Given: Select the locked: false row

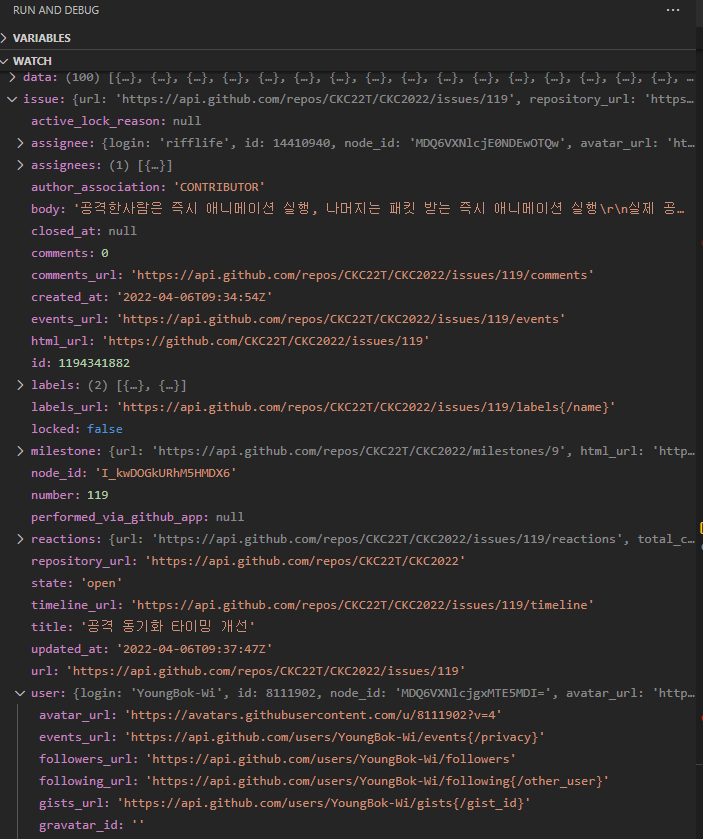Looking at the screenshot, I should click(x=77, y=429).
